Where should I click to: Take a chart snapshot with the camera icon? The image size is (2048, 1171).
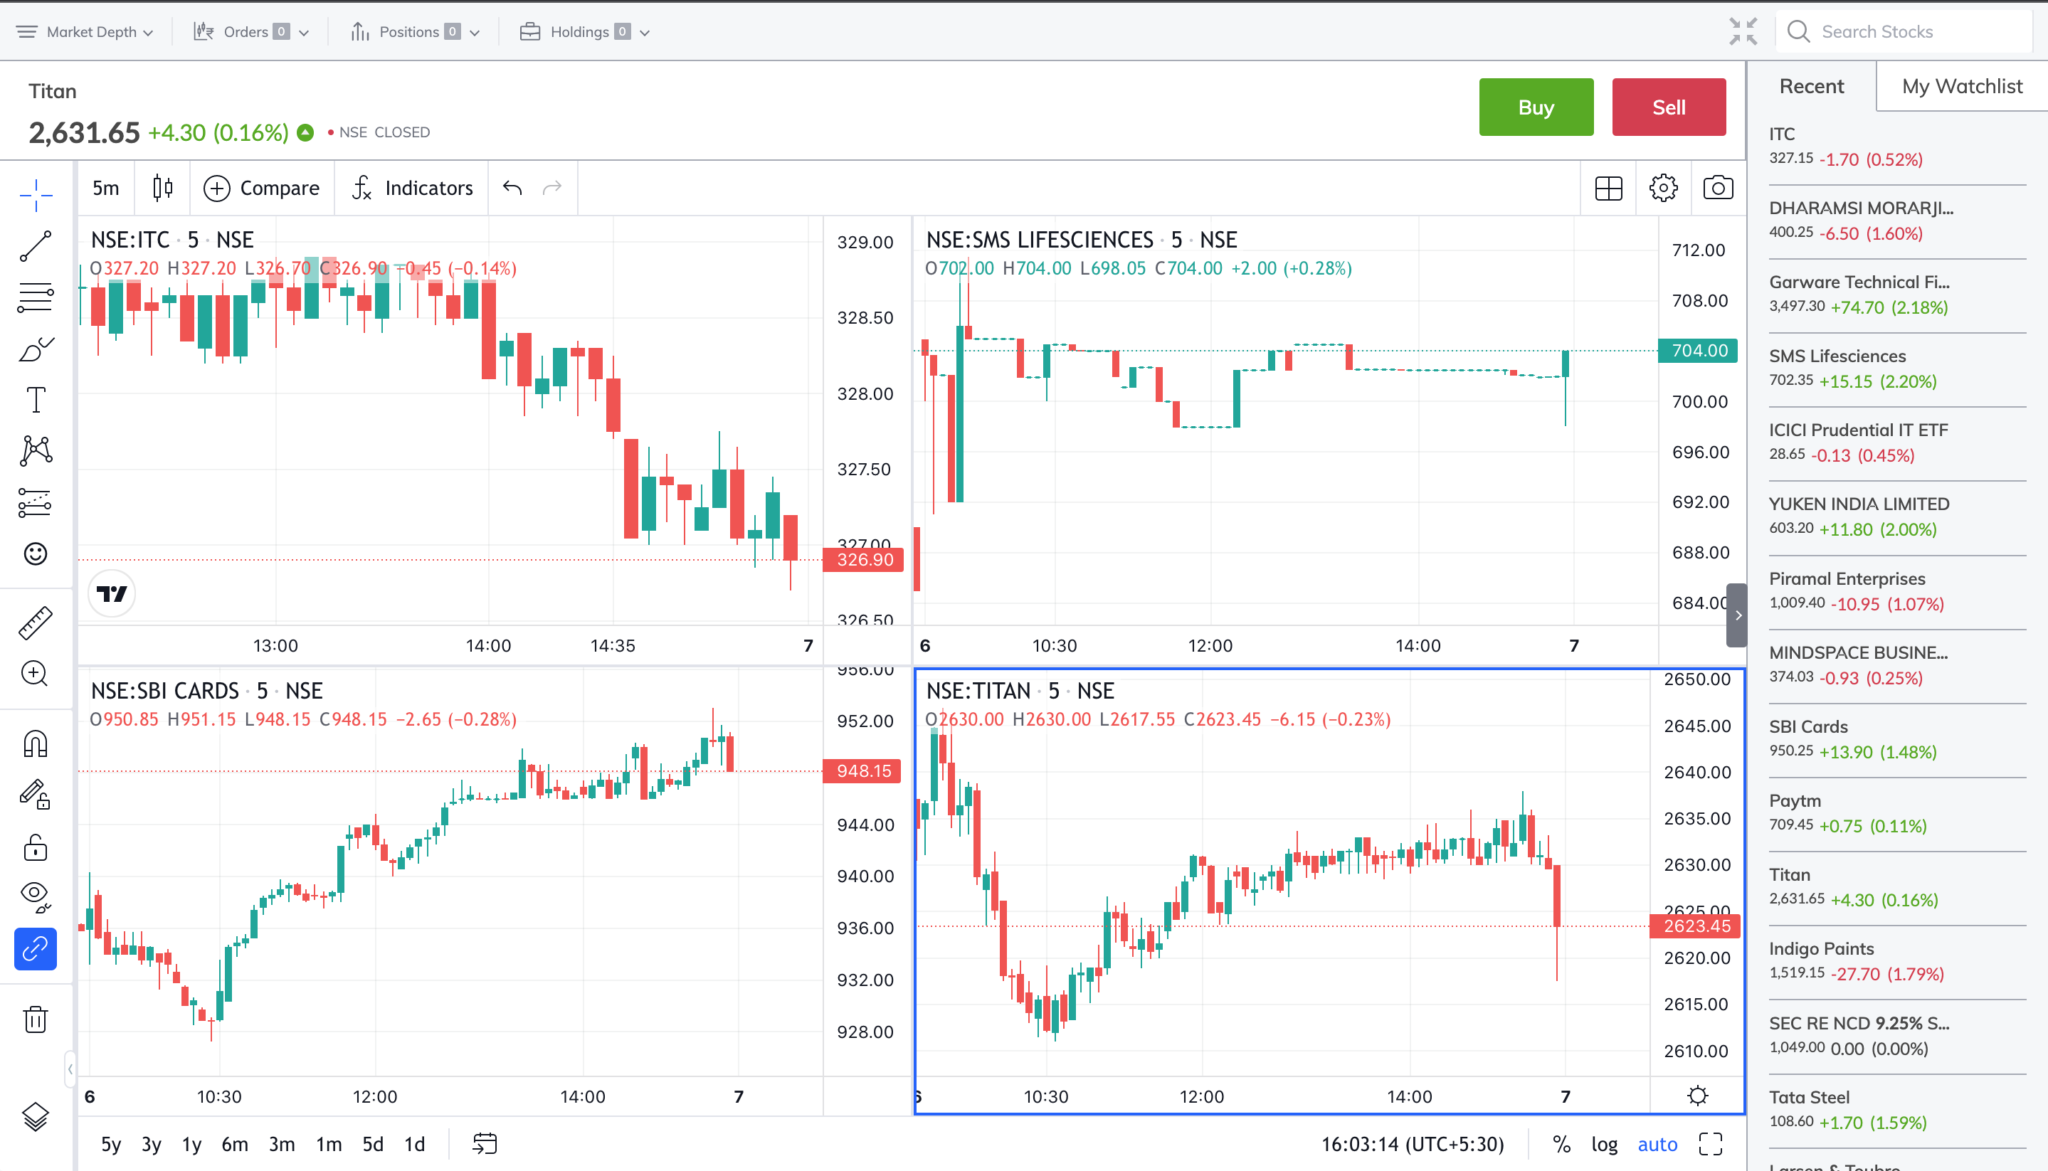[x=1717, y=187]
